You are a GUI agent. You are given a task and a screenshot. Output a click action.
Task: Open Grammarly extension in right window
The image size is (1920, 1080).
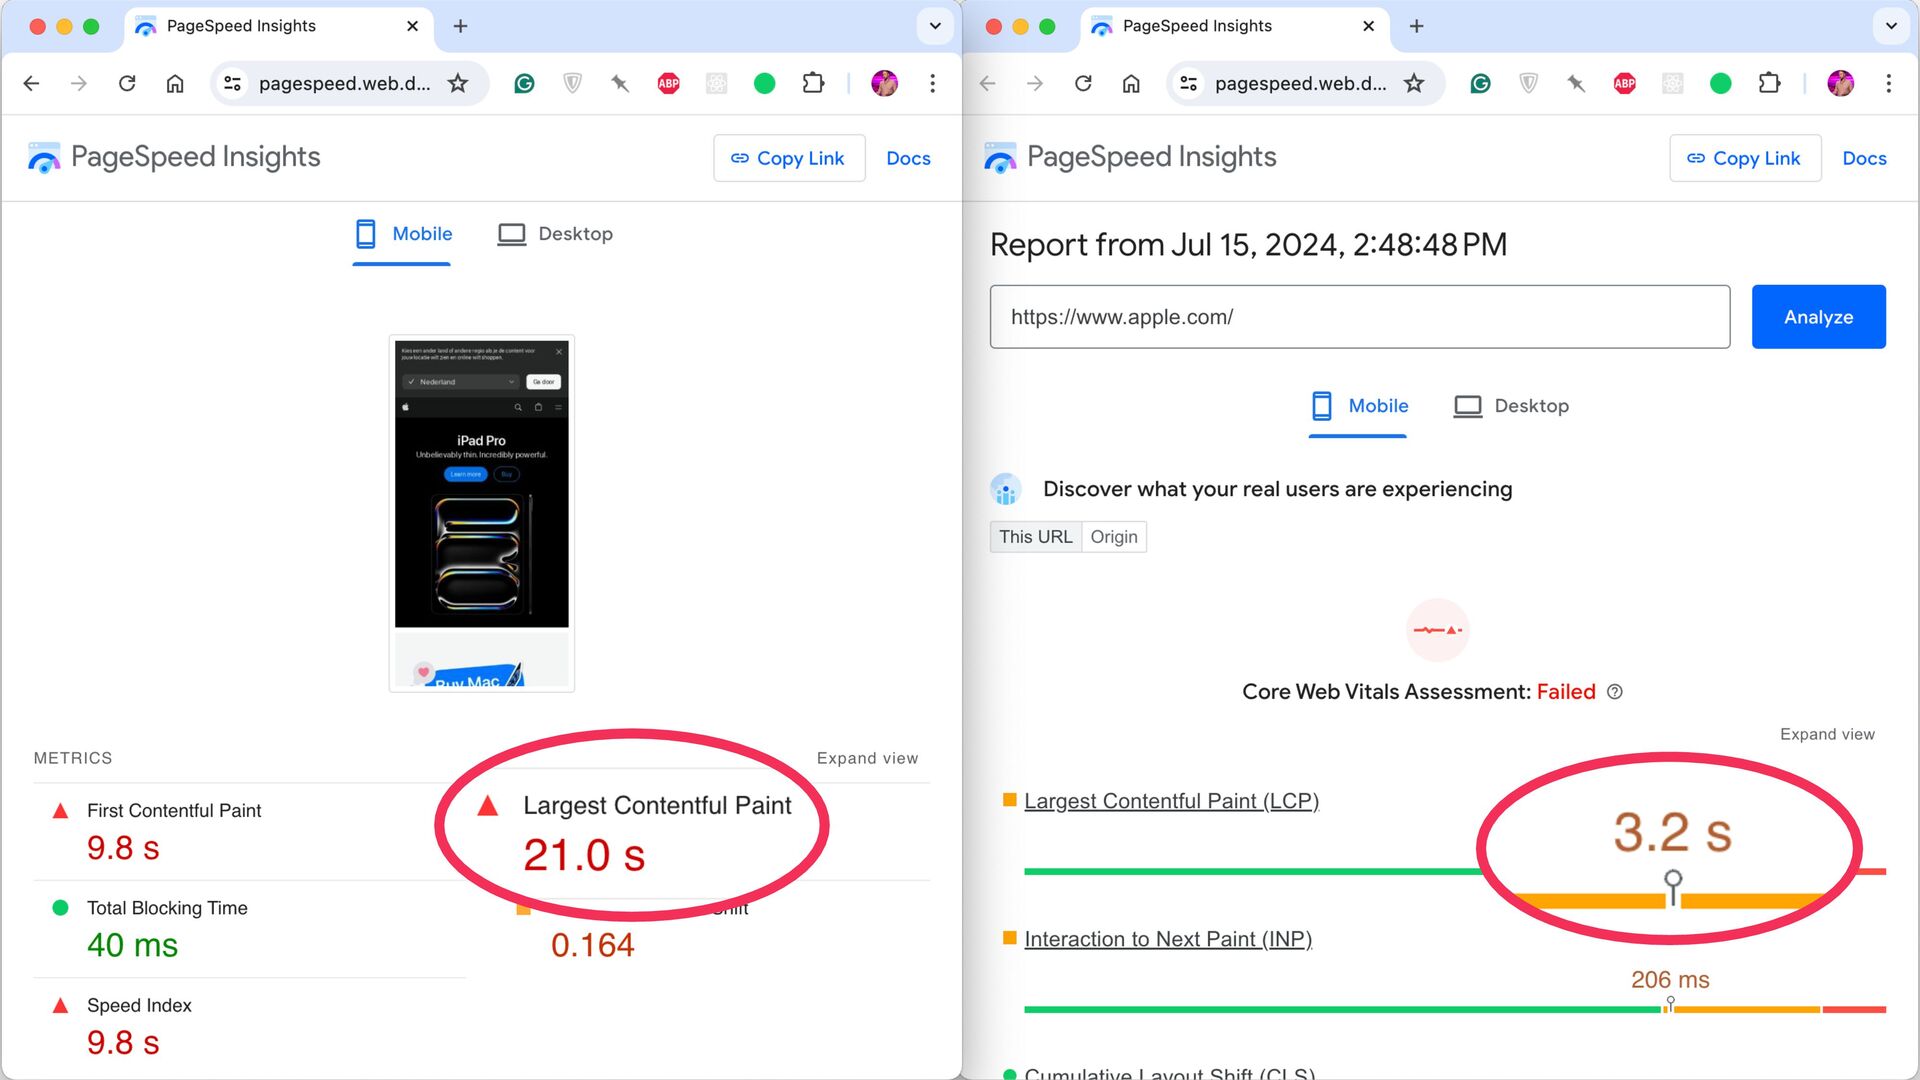[x=1480, y=83]
